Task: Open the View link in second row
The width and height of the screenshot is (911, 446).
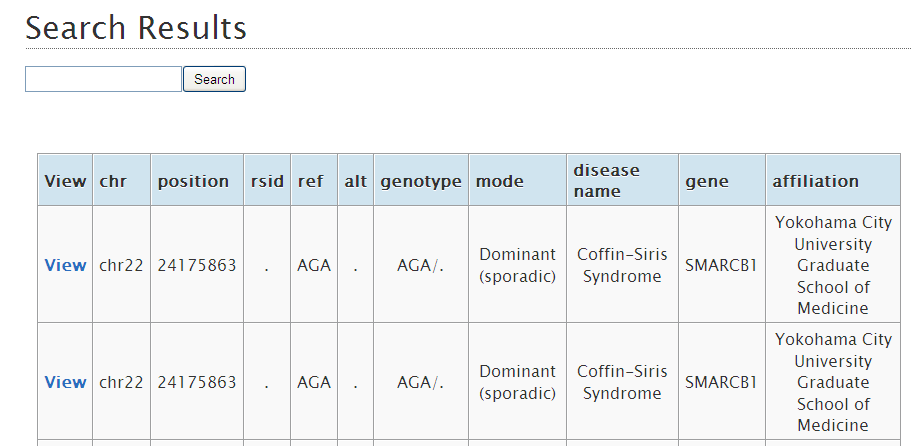Action: [65, 382]
